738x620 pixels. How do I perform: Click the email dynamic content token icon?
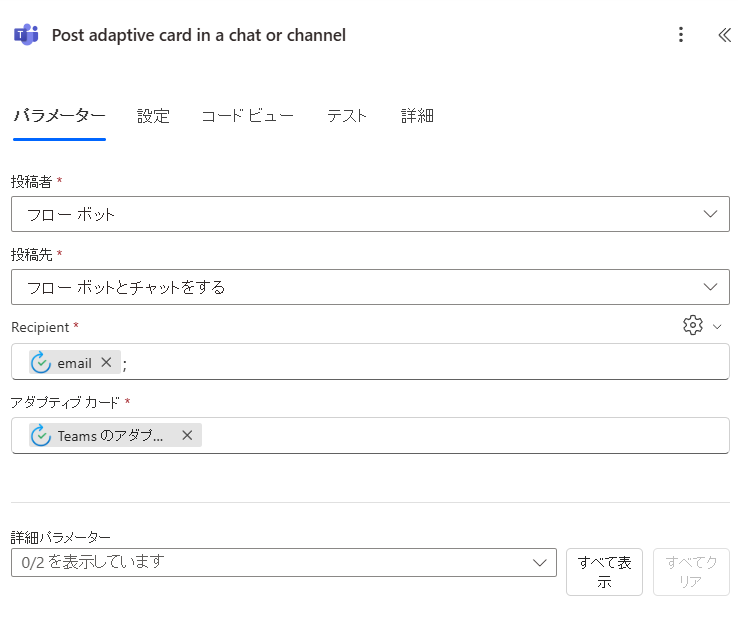41,362
